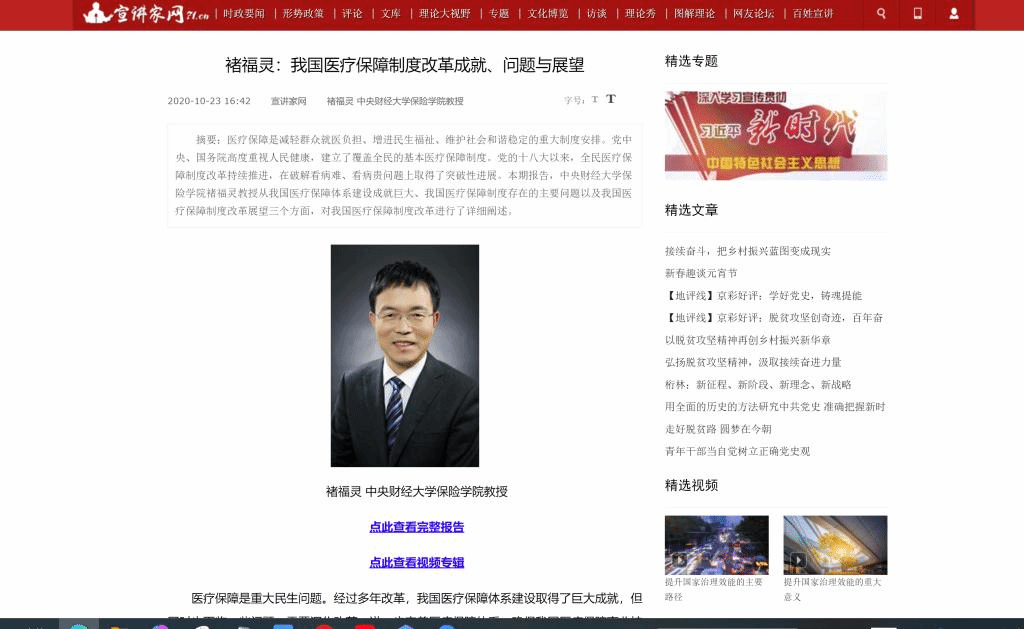This screenshot has height=629, width=1024.
Task: Click the 宣讲家网 site logo
Action: 146,13
